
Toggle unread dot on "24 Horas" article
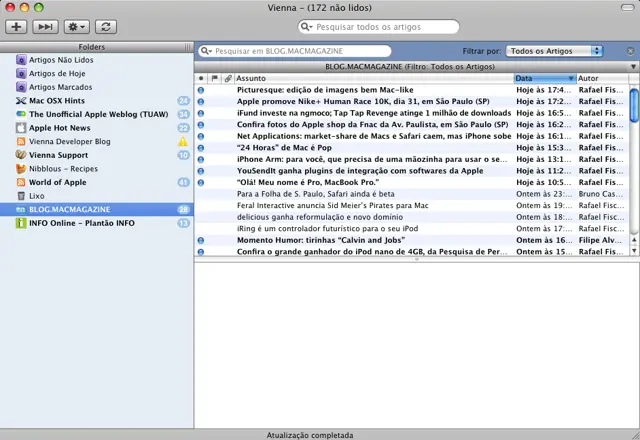[201, 148]
